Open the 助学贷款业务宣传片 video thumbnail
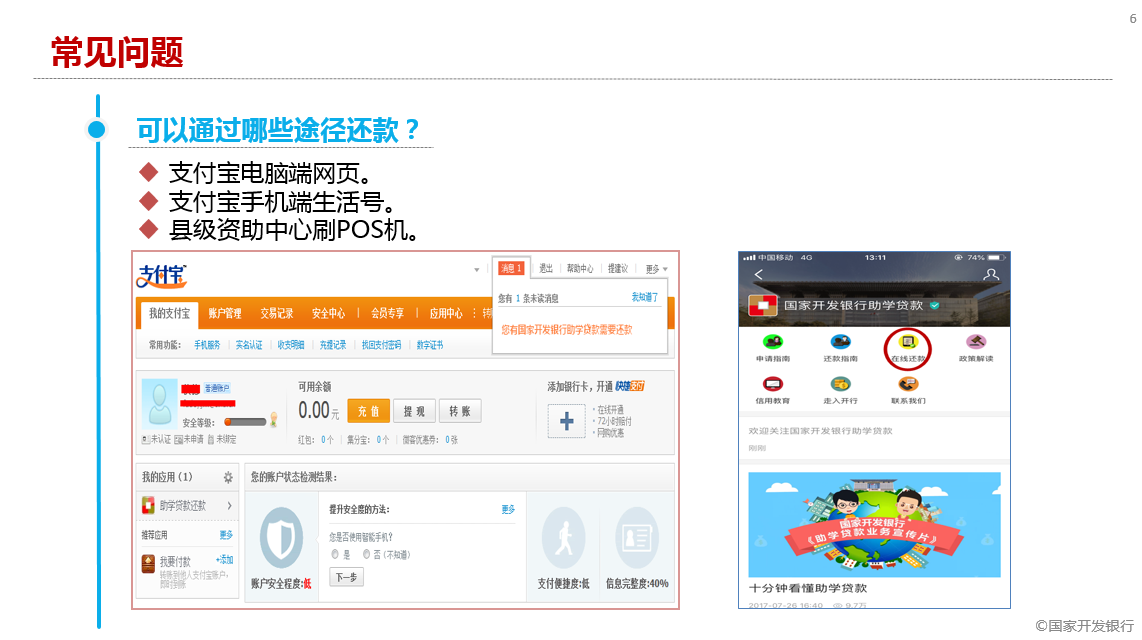This screenshot has height=640, width=1142. pos(874,525)
